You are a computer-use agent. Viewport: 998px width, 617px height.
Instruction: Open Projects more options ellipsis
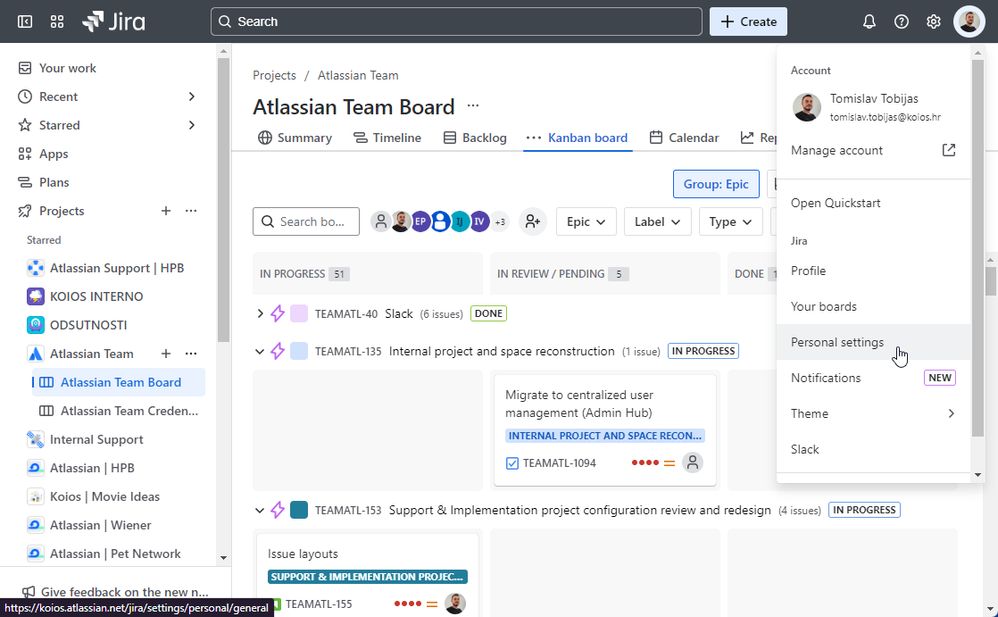click(191, 211)
